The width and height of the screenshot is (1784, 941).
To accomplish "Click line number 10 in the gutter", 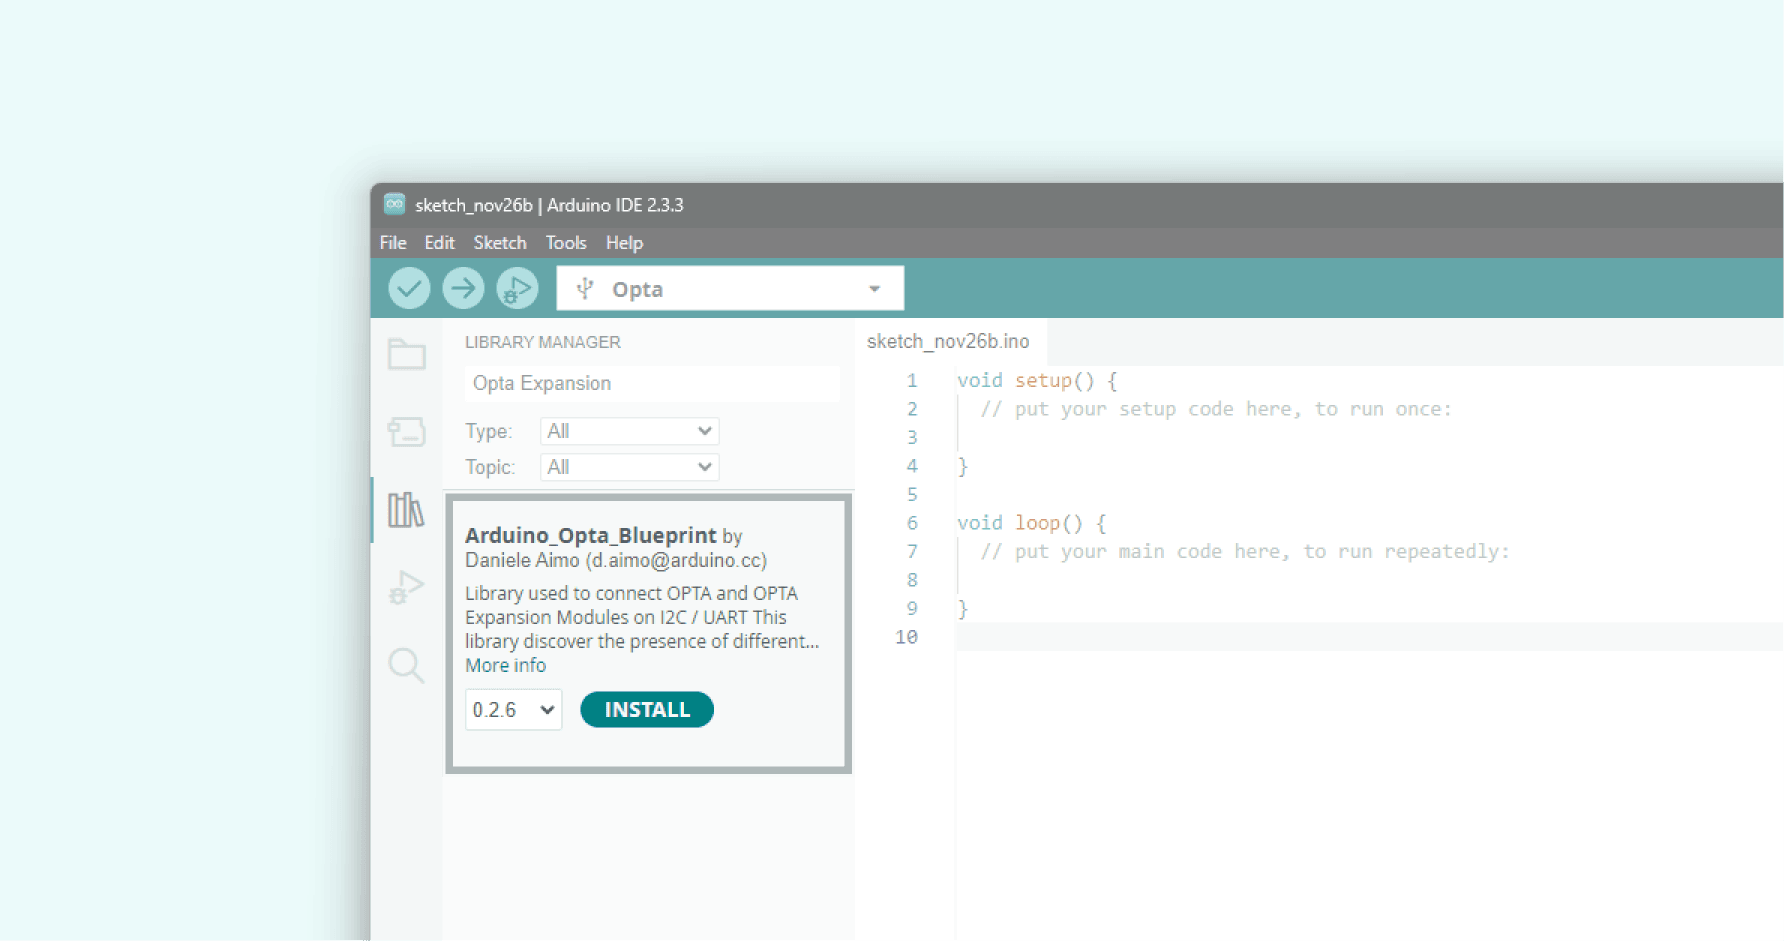I will tap(906, 637).
